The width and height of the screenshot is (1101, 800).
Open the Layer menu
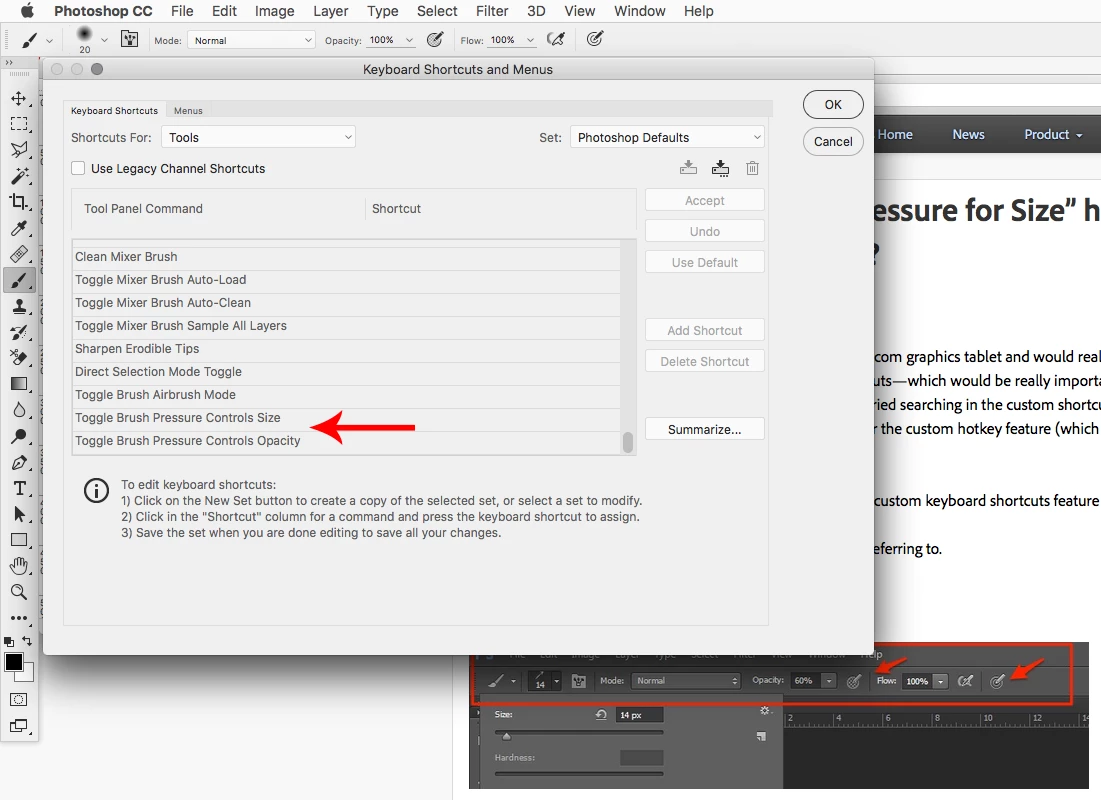(330, 11)
